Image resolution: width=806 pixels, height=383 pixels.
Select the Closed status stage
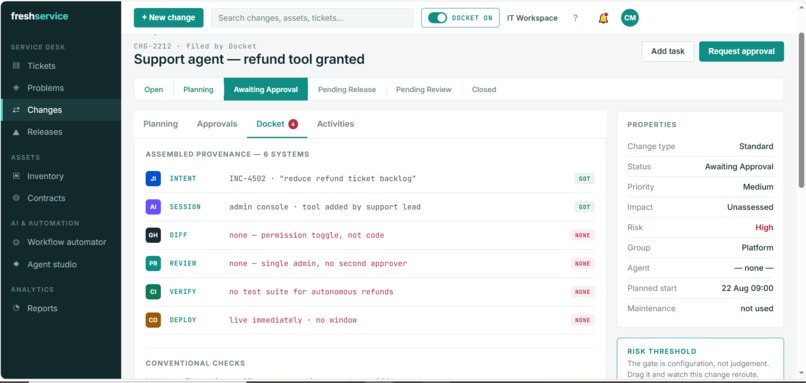tap(484, 89)
